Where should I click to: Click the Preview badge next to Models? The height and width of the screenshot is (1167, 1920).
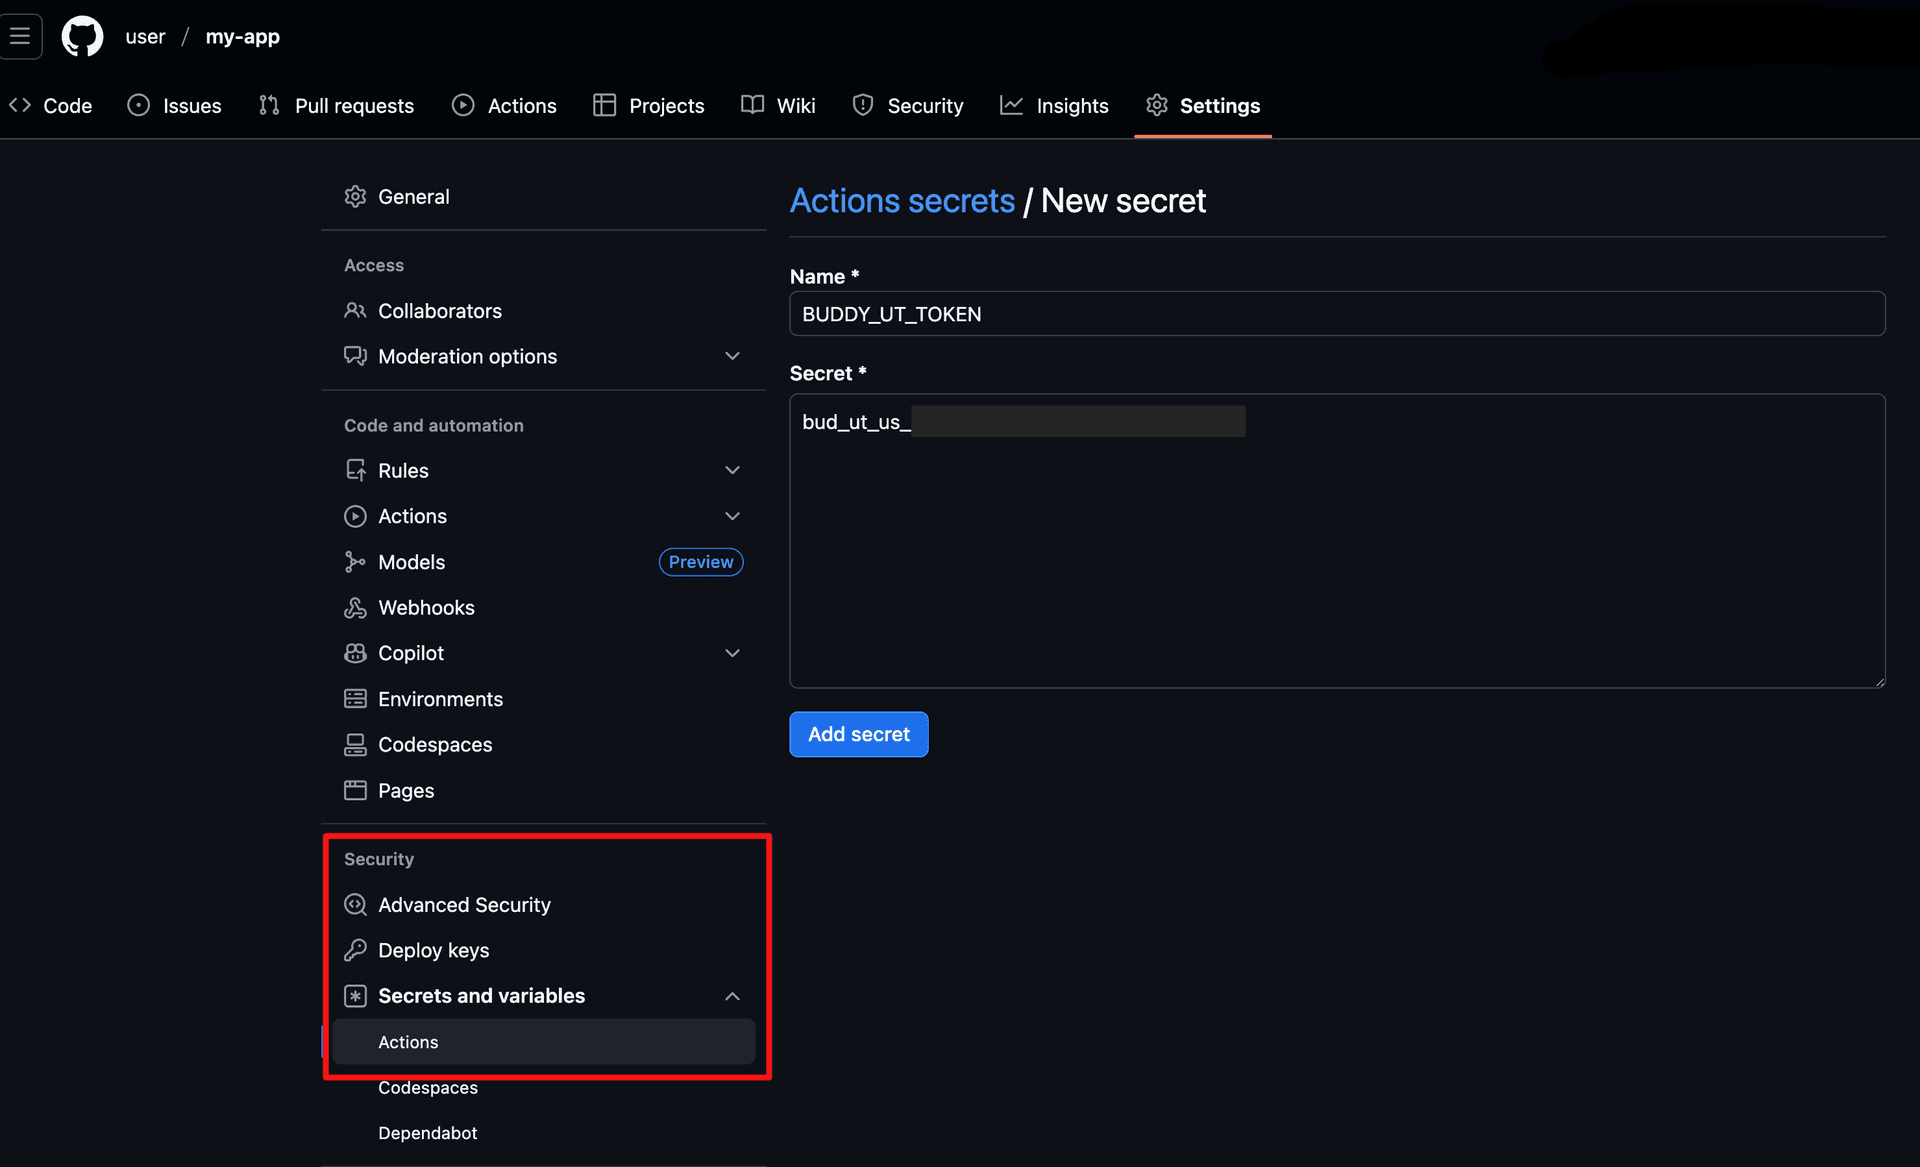click(700, 561)
